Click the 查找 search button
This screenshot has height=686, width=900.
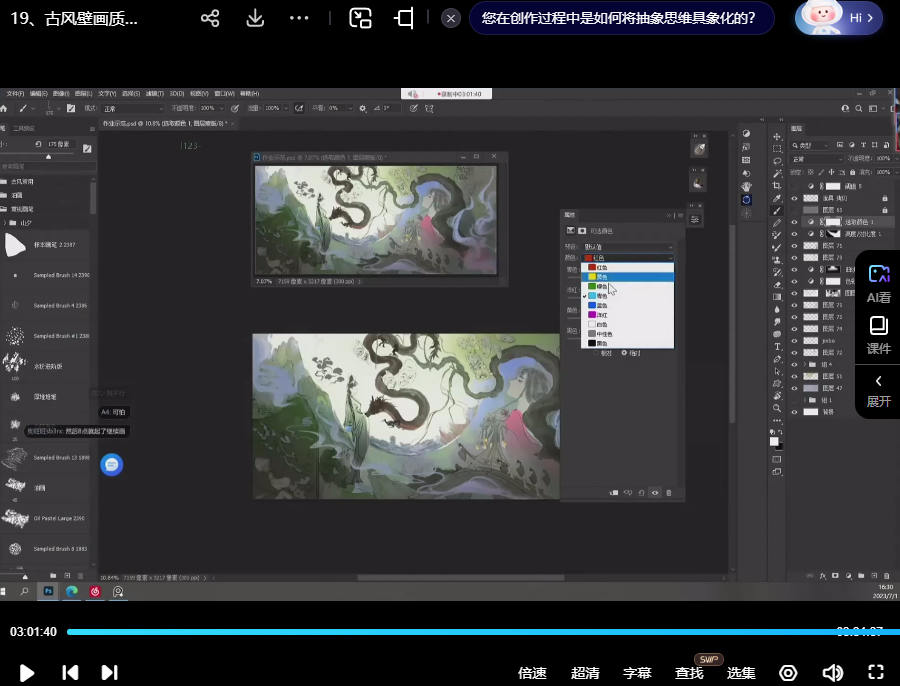pos(689,673)
